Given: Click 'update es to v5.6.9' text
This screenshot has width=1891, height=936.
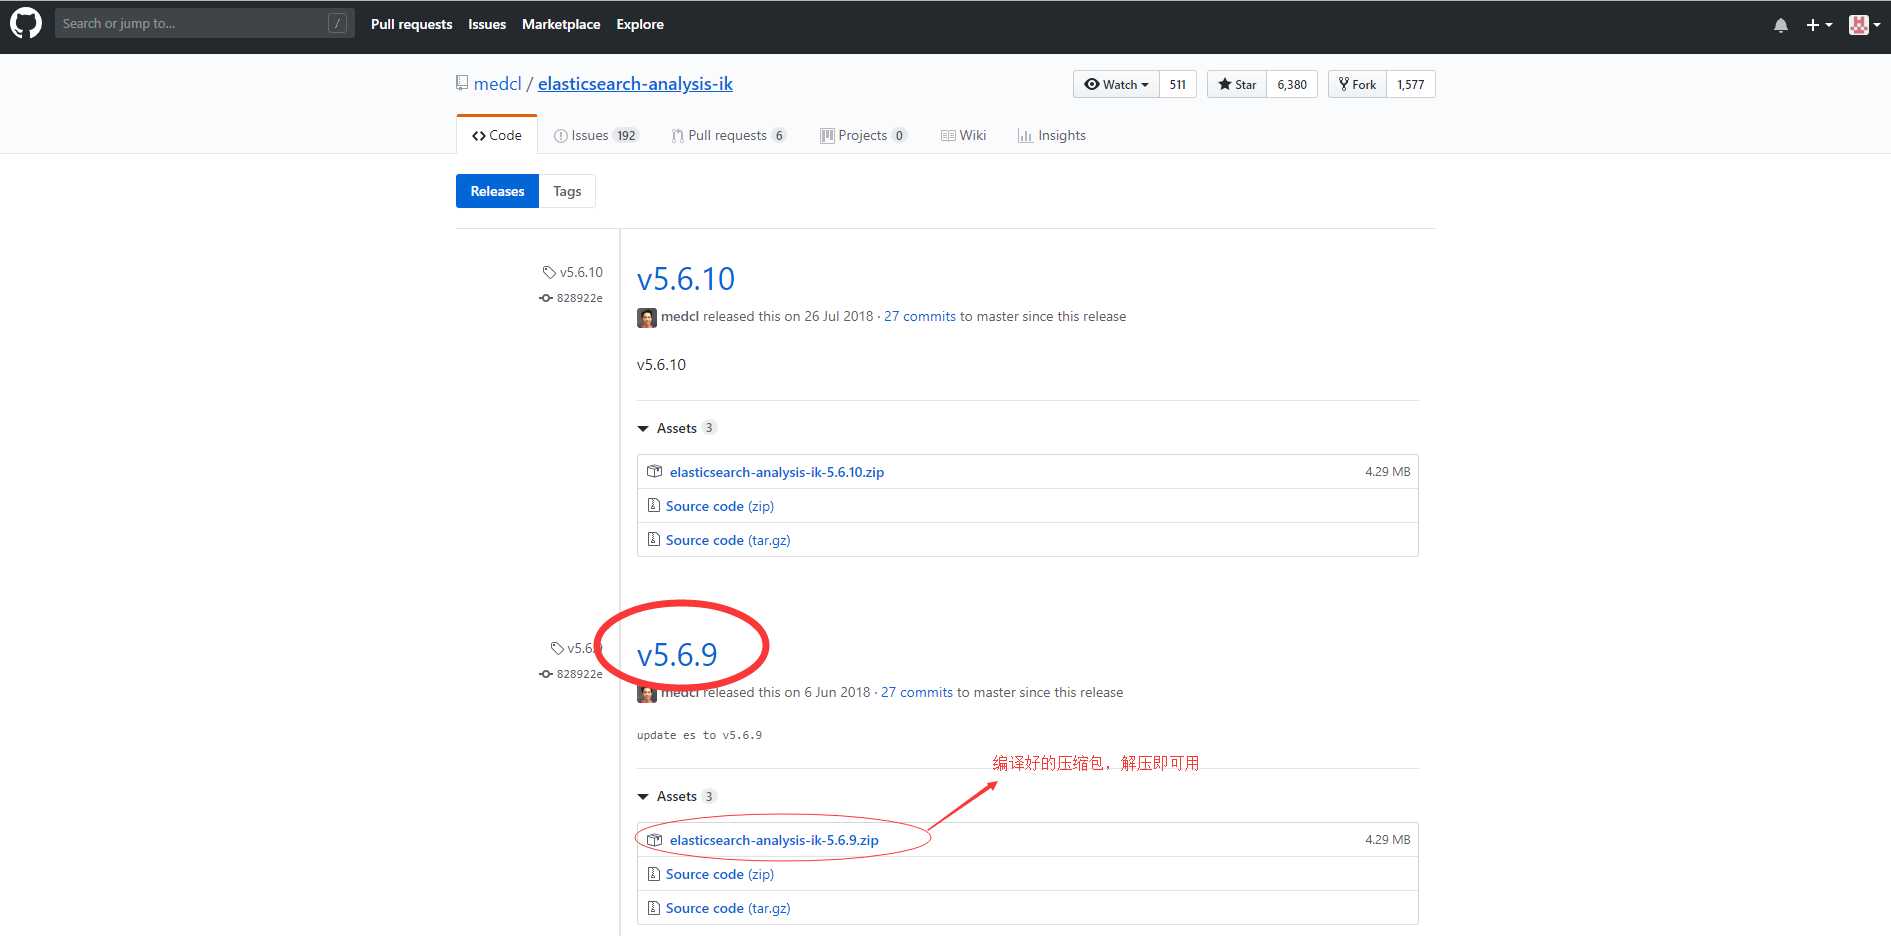Looking at the screenshot, I should coord(699,735).
